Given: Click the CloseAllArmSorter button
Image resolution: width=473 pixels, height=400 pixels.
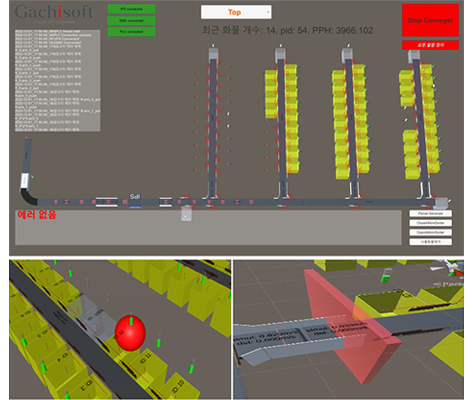Looking at the screenshot, I should tap(430, 223).
